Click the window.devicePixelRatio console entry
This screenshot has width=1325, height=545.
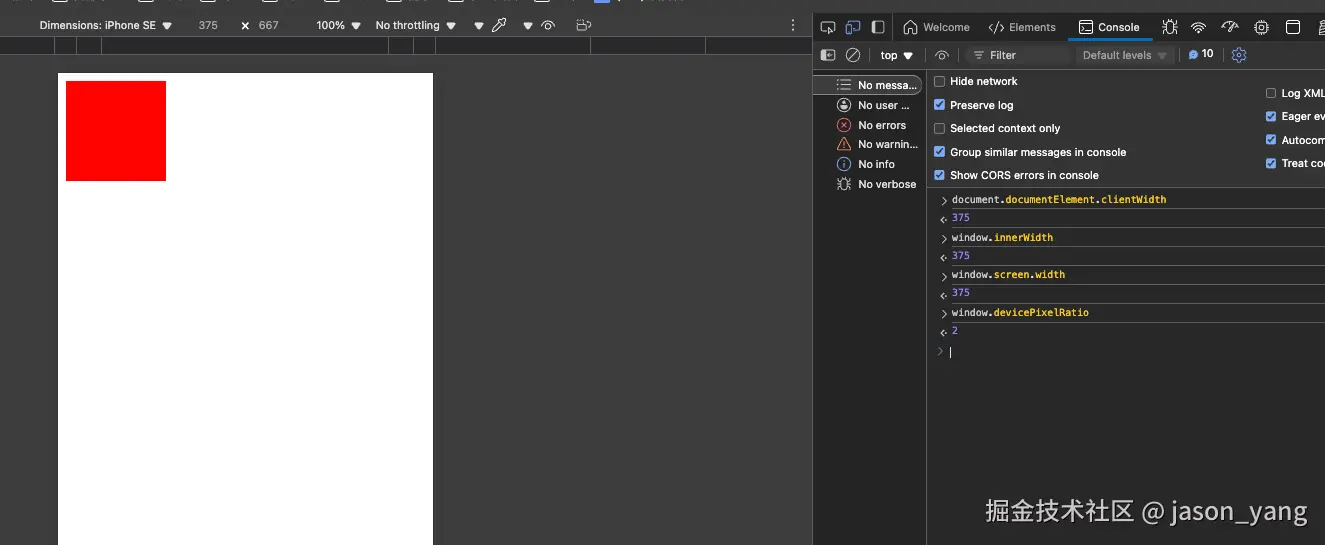point(1020,312)
